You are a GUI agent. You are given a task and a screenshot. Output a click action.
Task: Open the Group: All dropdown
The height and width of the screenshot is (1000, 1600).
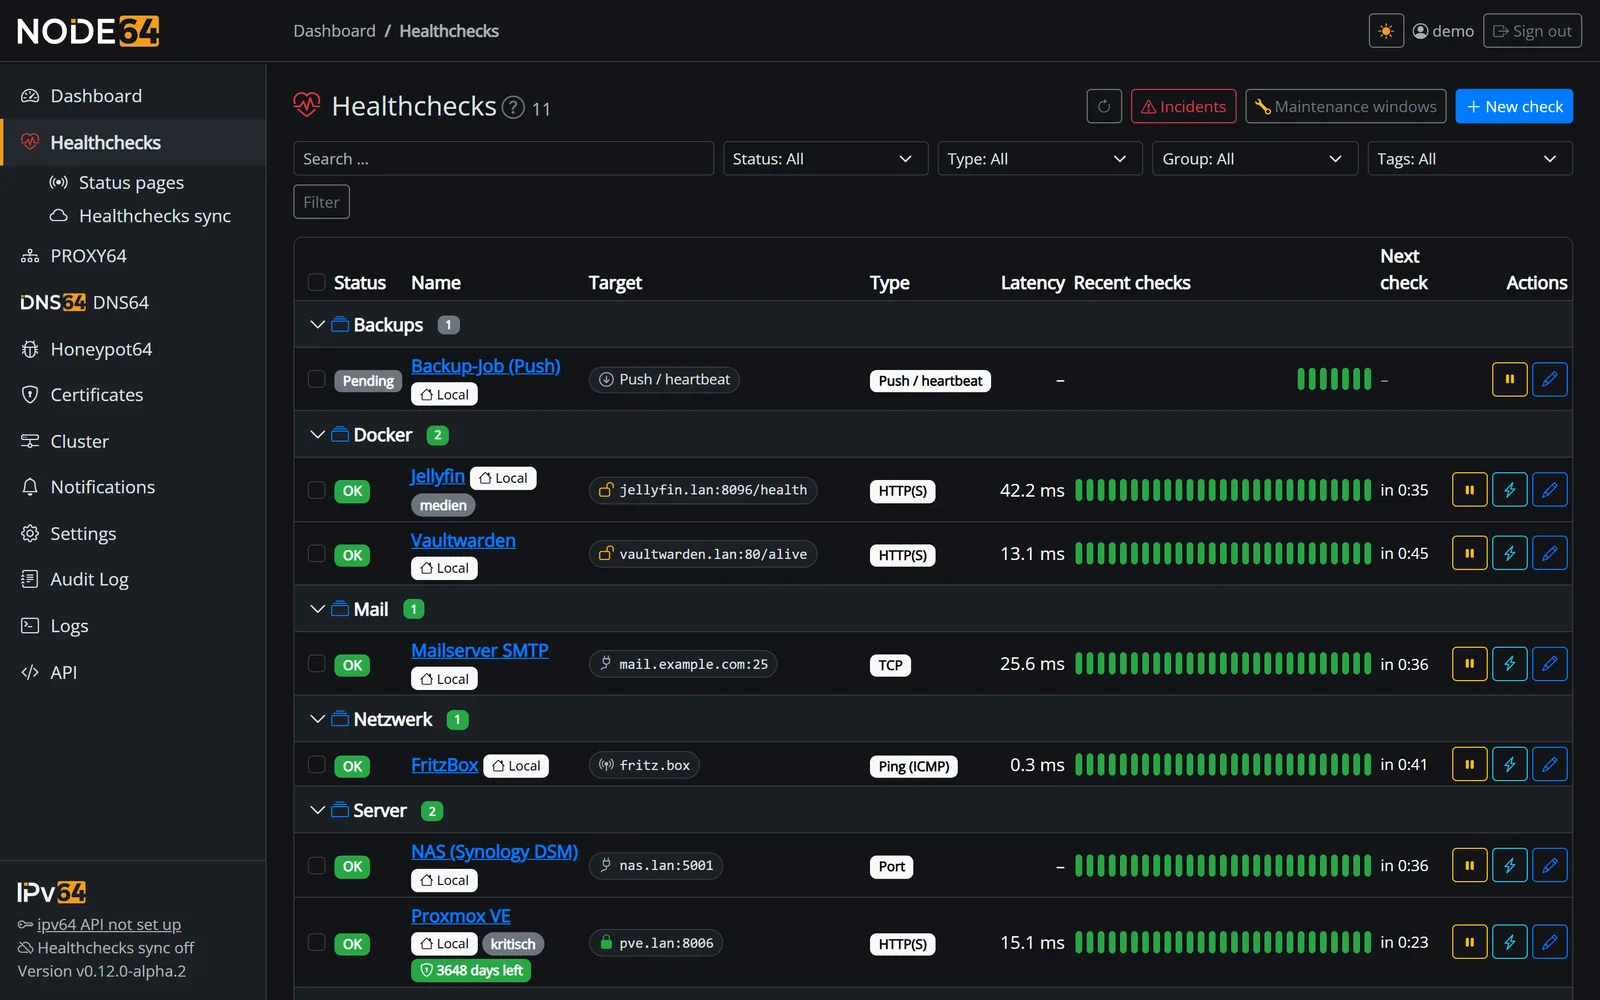coord(1255,159)
